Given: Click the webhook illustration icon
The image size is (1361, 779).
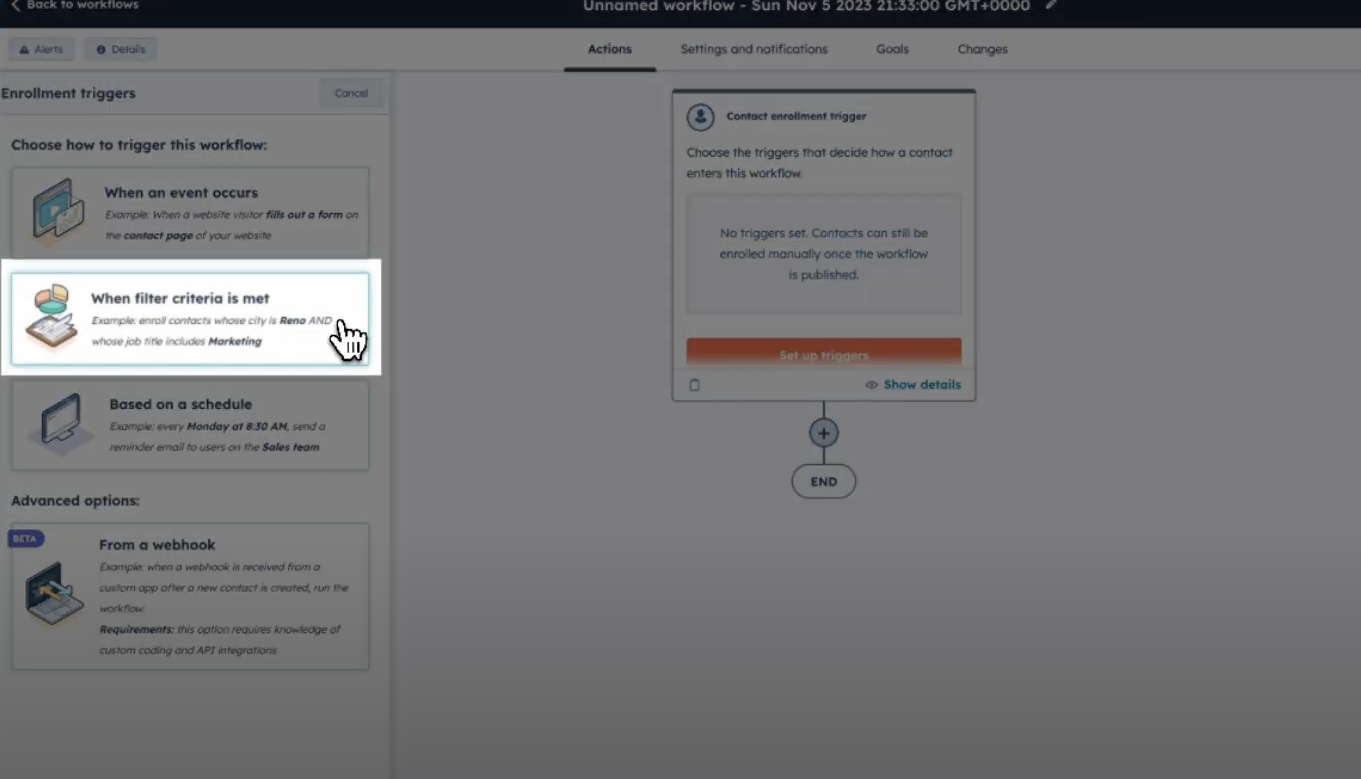Looking at the screenshot, I should [x=54, y=592].
